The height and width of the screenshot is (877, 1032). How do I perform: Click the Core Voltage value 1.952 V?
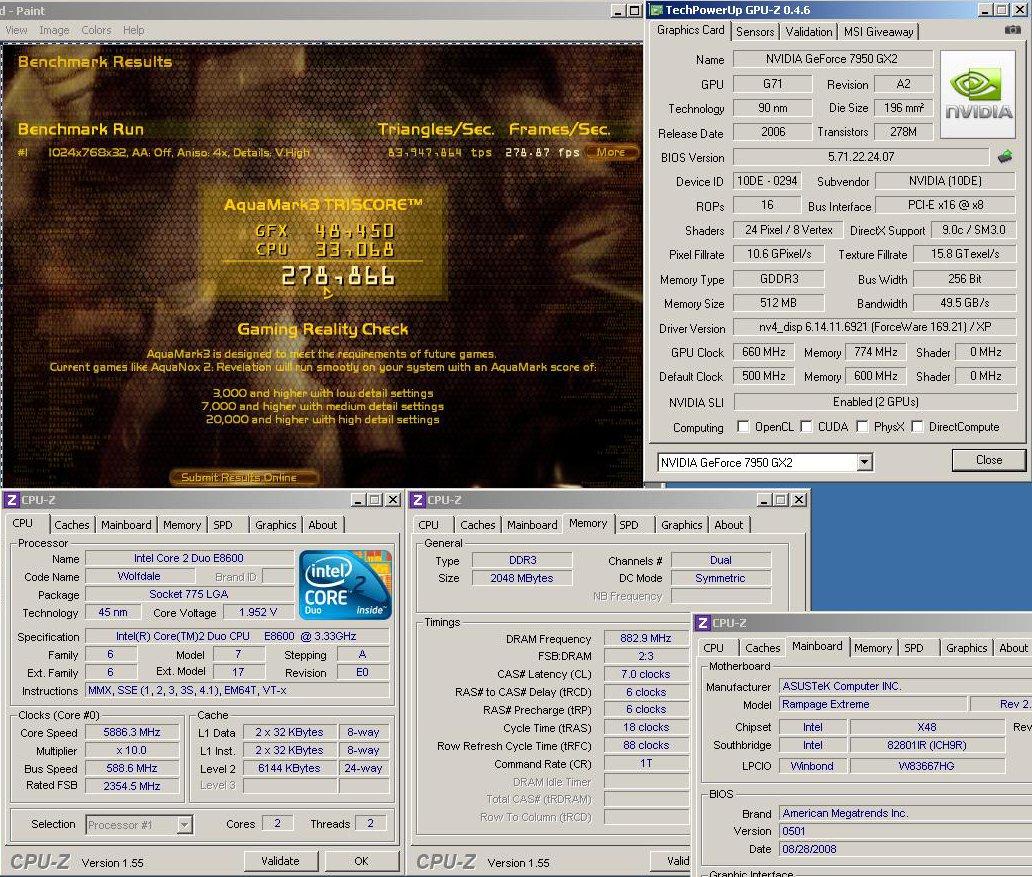point(257,612)
